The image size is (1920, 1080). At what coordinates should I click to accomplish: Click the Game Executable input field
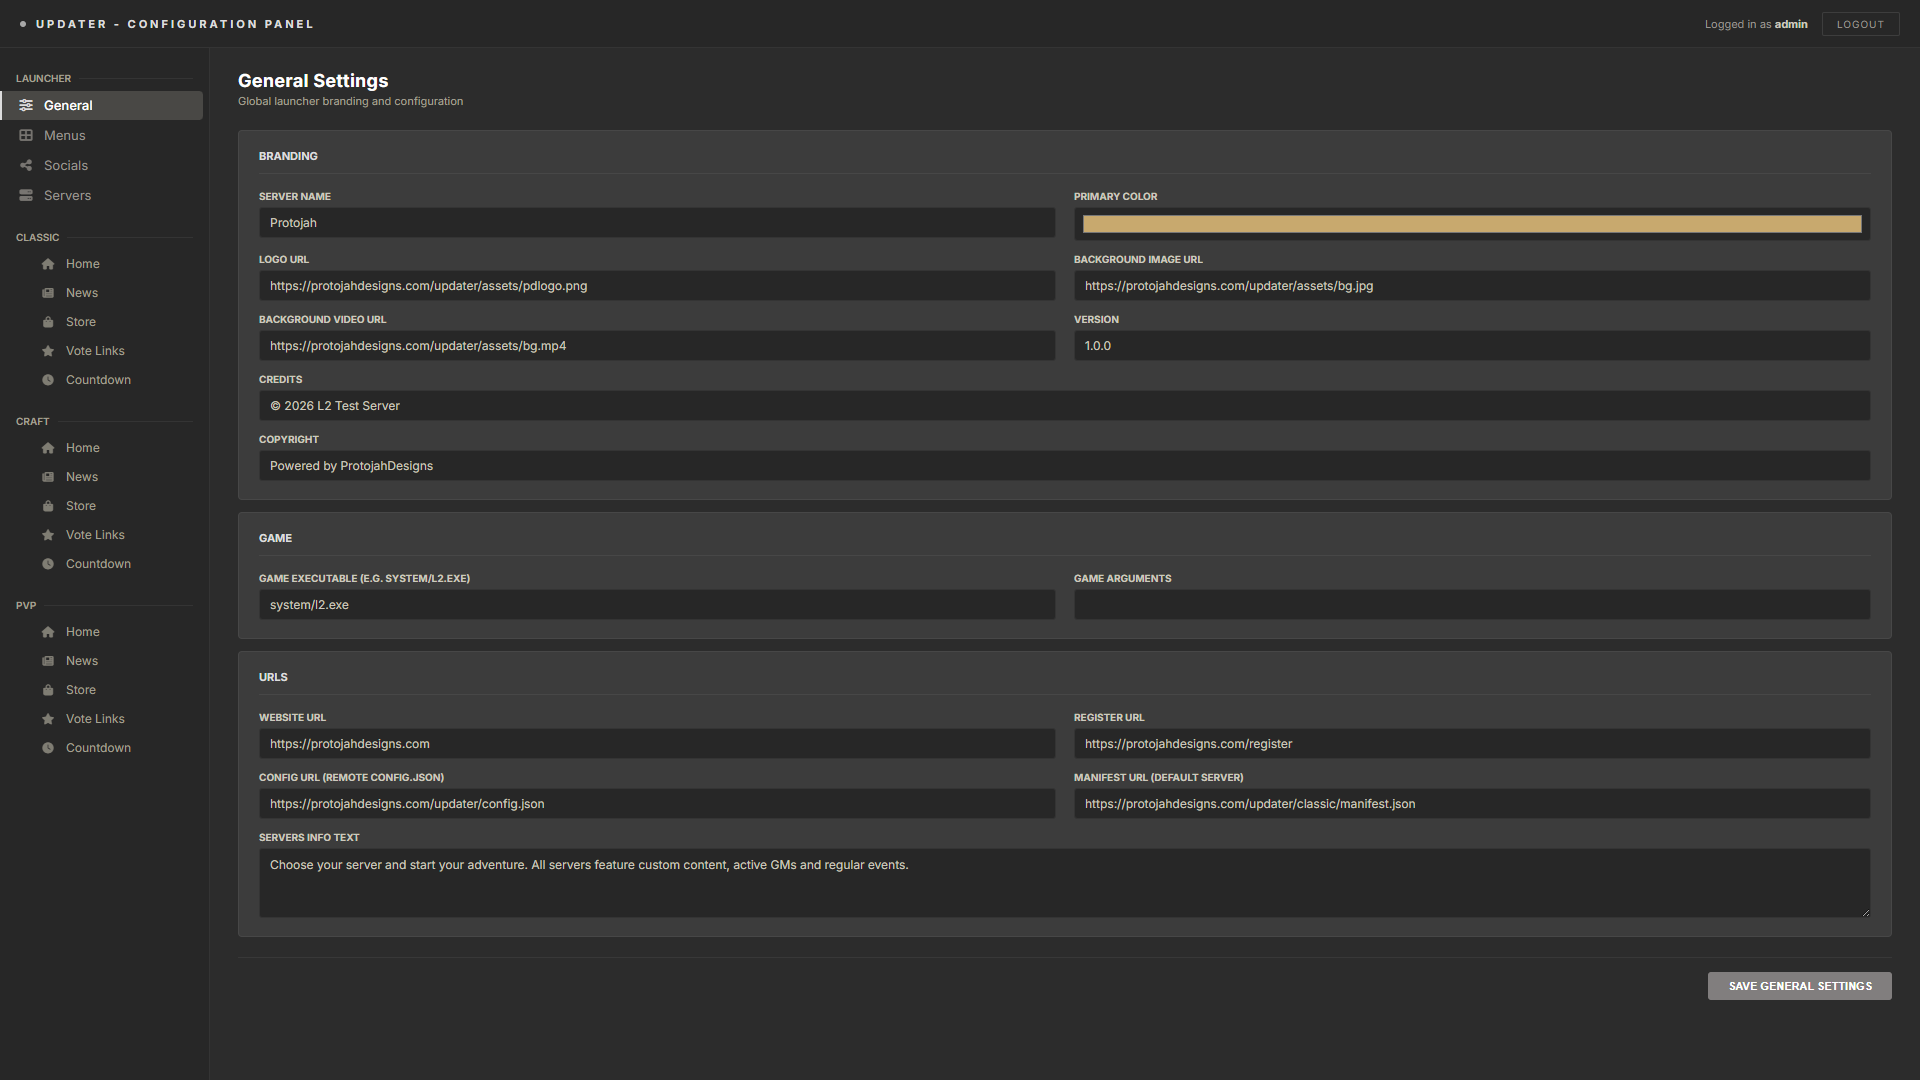(x=657, y=605)
